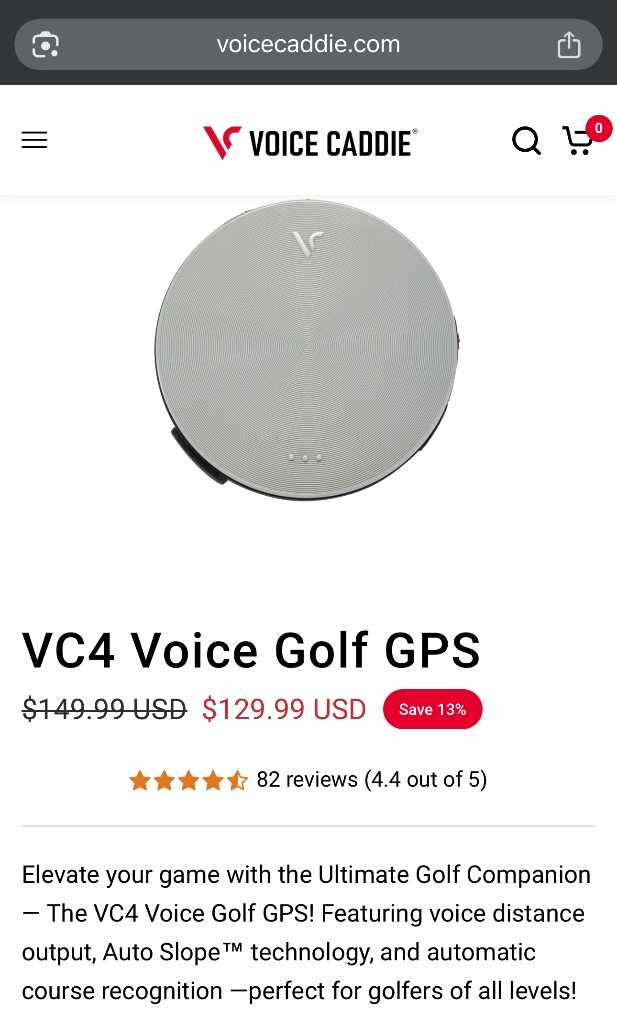The height and width of the screenshot is (1024, 617).
Task: Open the hamburger navigation menu
Action: point(35,140)
